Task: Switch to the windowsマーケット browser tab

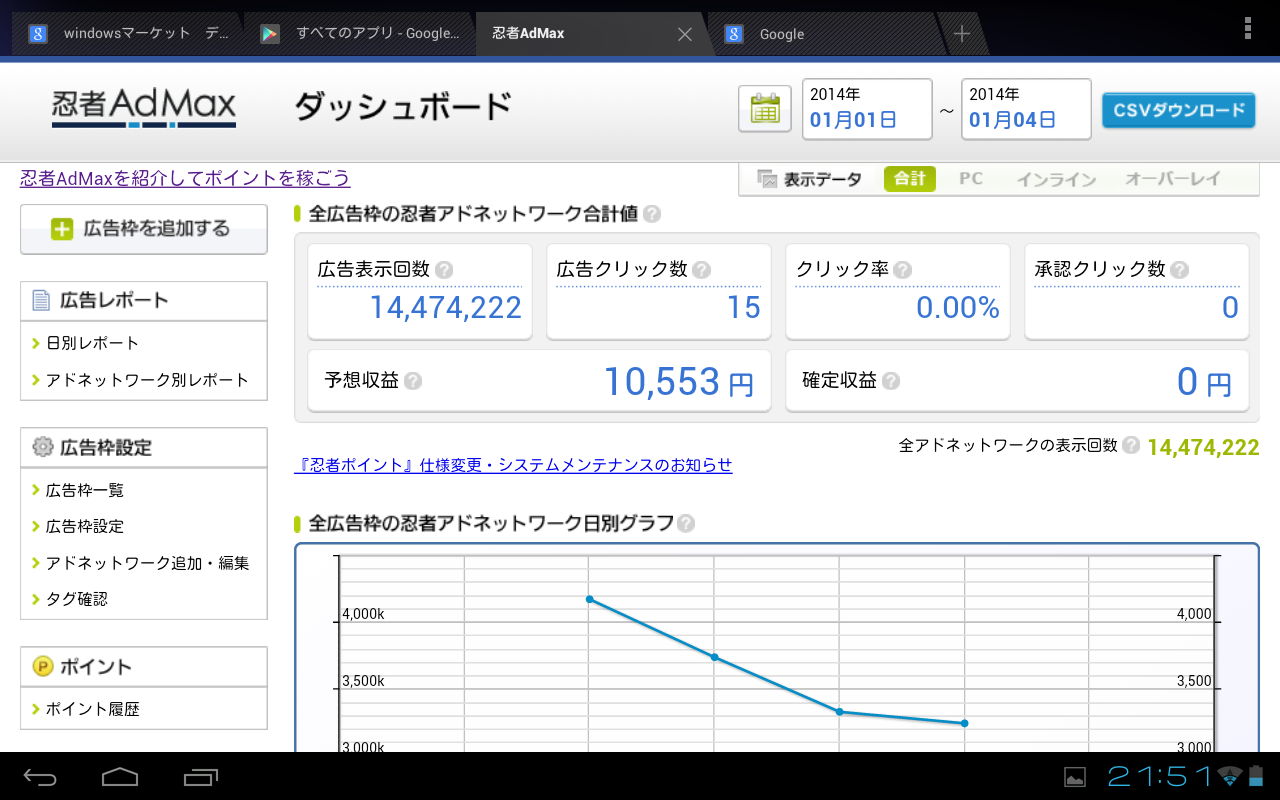Action: pyautogui.click(x=128, y=34)
